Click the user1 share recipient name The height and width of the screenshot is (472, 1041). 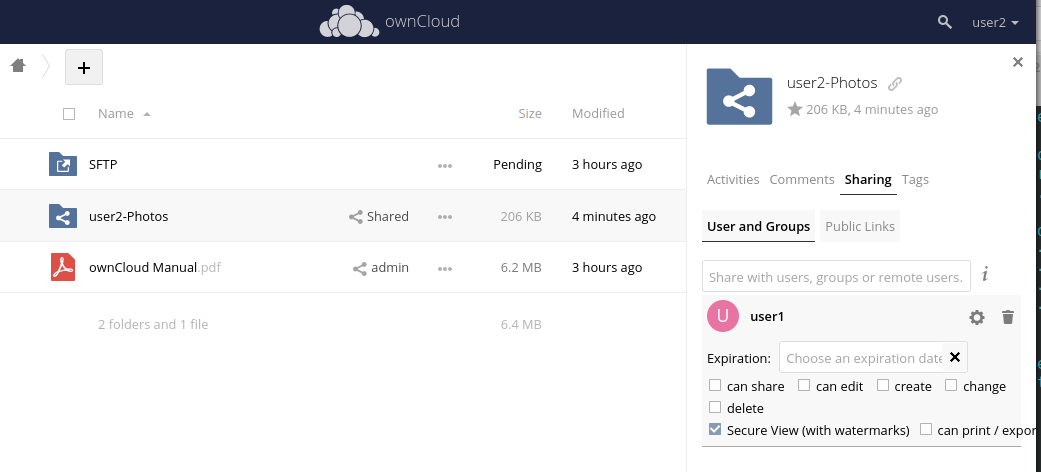(767, 317)
